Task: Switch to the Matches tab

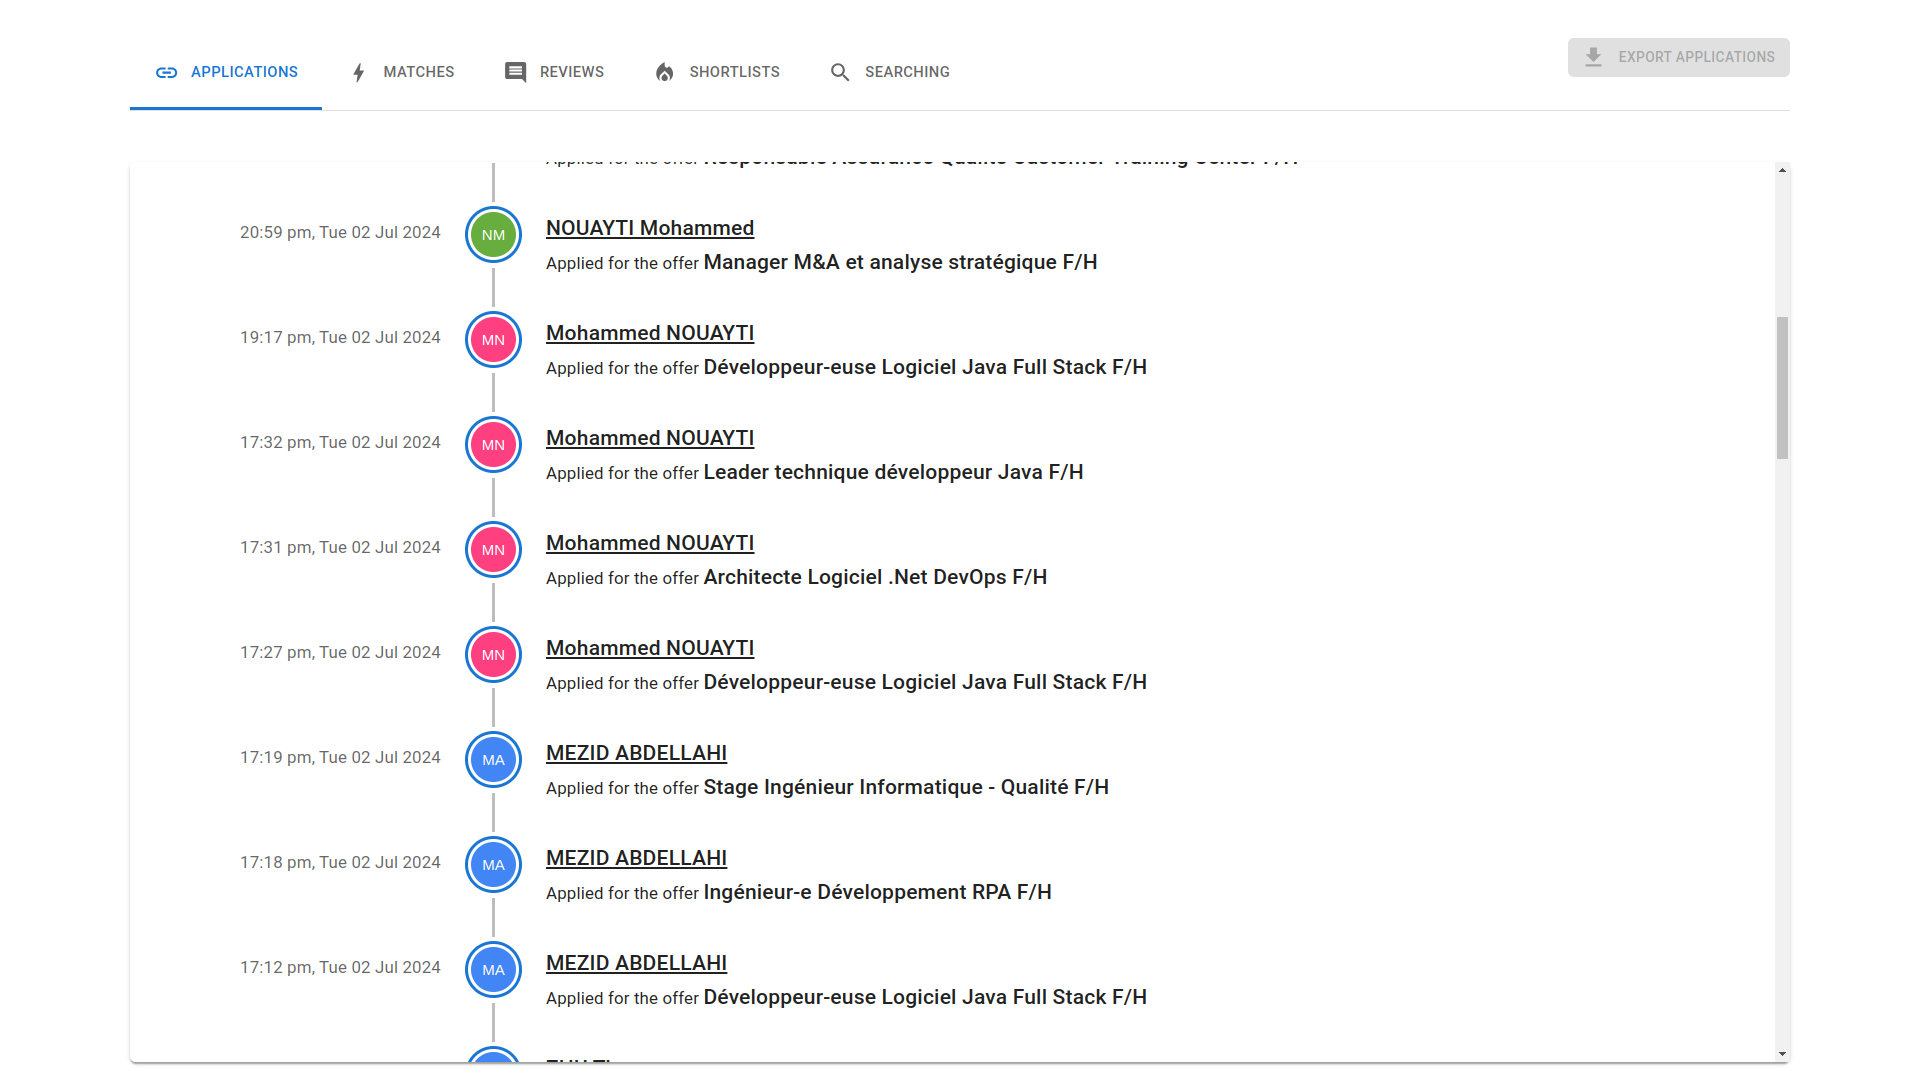Action: click(419, 72)
